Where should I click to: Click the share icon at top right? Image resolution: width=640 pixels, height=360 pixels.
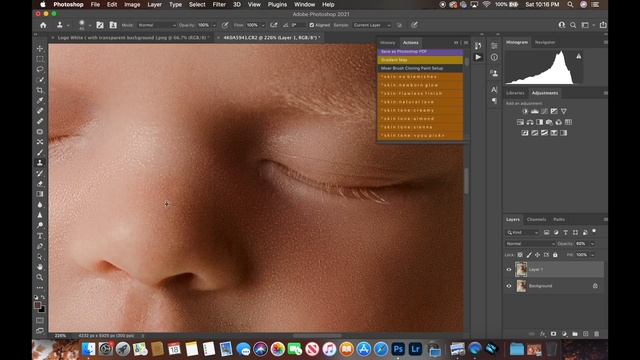[603, 25]
